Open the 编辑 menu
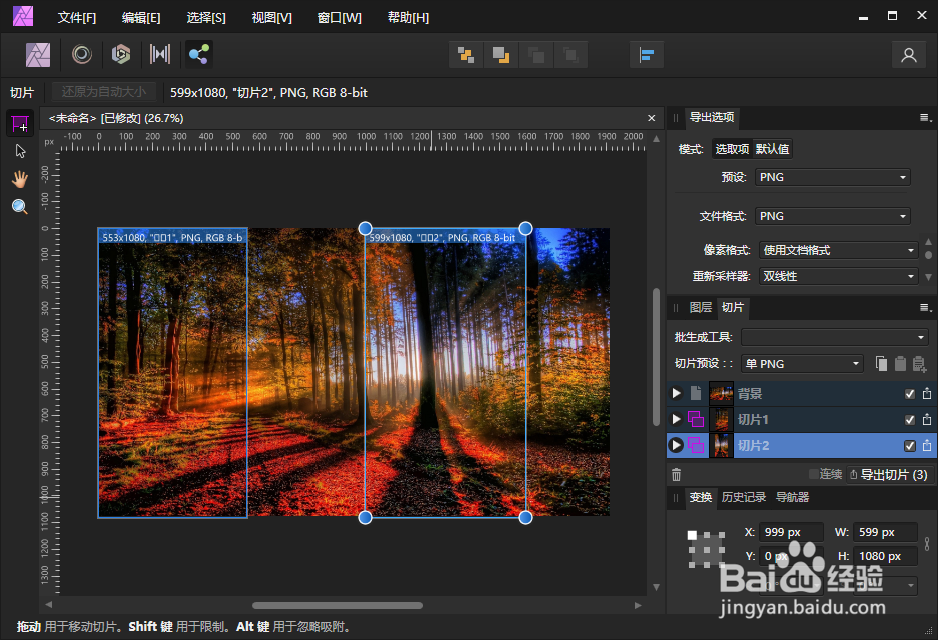Image resolution: width=938 pixels, height=640 pixels. tap(140, 16)
